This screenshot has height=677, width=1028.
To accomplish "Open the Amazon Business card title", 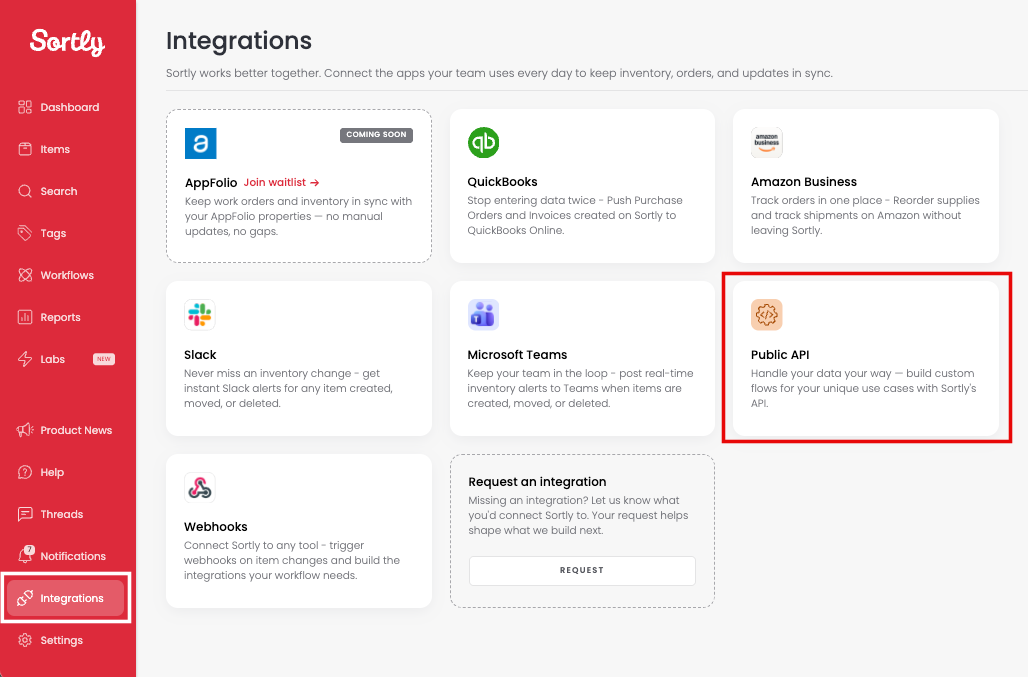I will (804, 182).
